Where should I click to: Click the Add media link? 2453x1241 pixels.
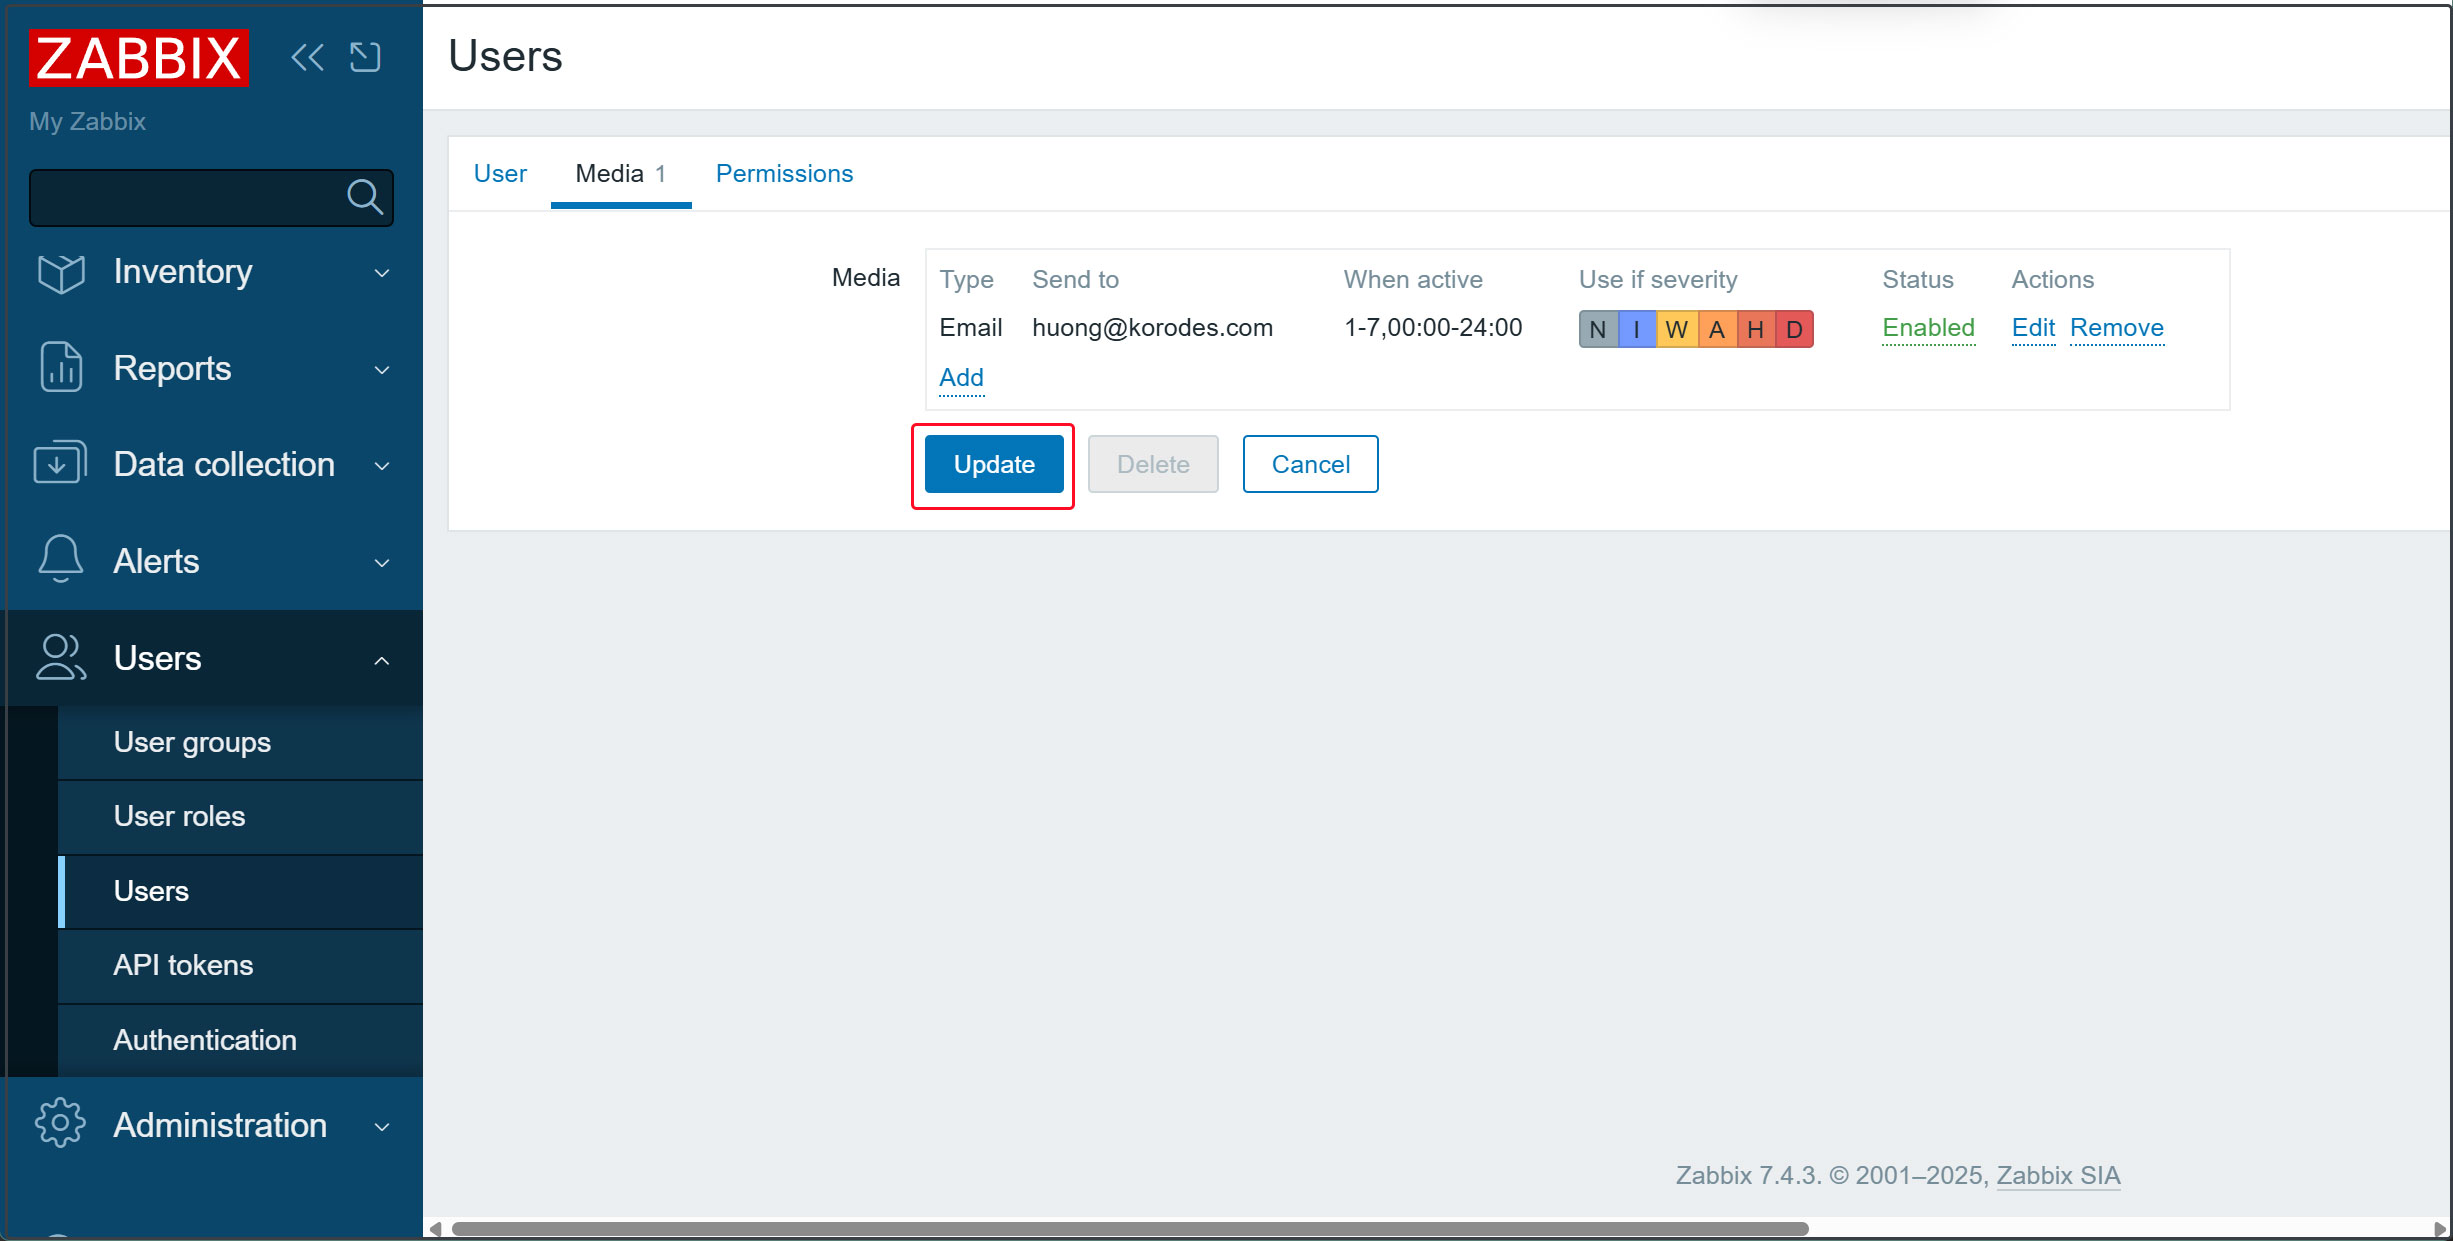(x=961, y=378)
